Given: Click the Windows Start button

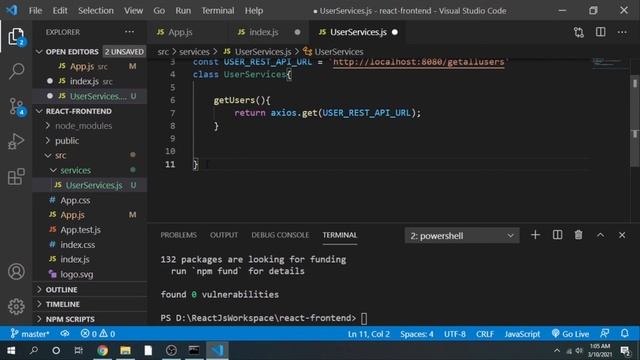Looking at the screenshot, I should [x=11, y=350].
